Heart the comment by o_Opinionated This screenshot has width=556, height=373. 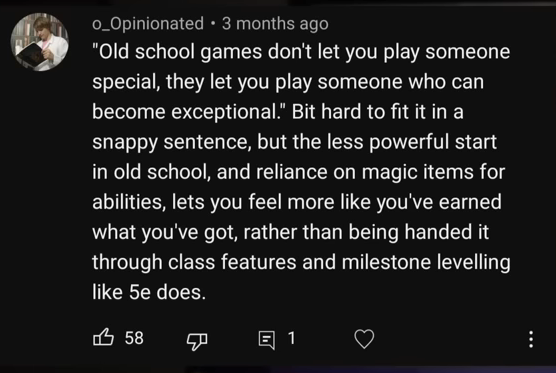tap(364, 339)
